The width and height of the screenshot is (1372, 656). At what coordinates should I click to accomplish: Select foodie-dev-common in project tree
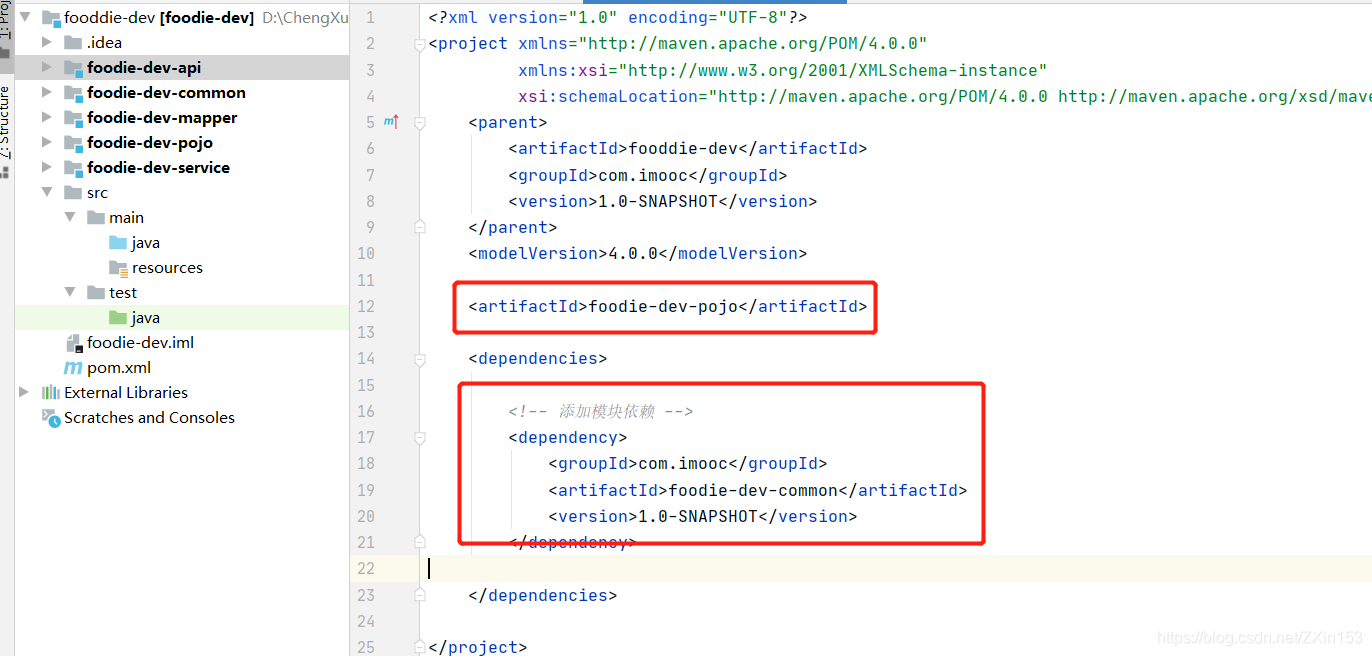[x=166, y=92]
